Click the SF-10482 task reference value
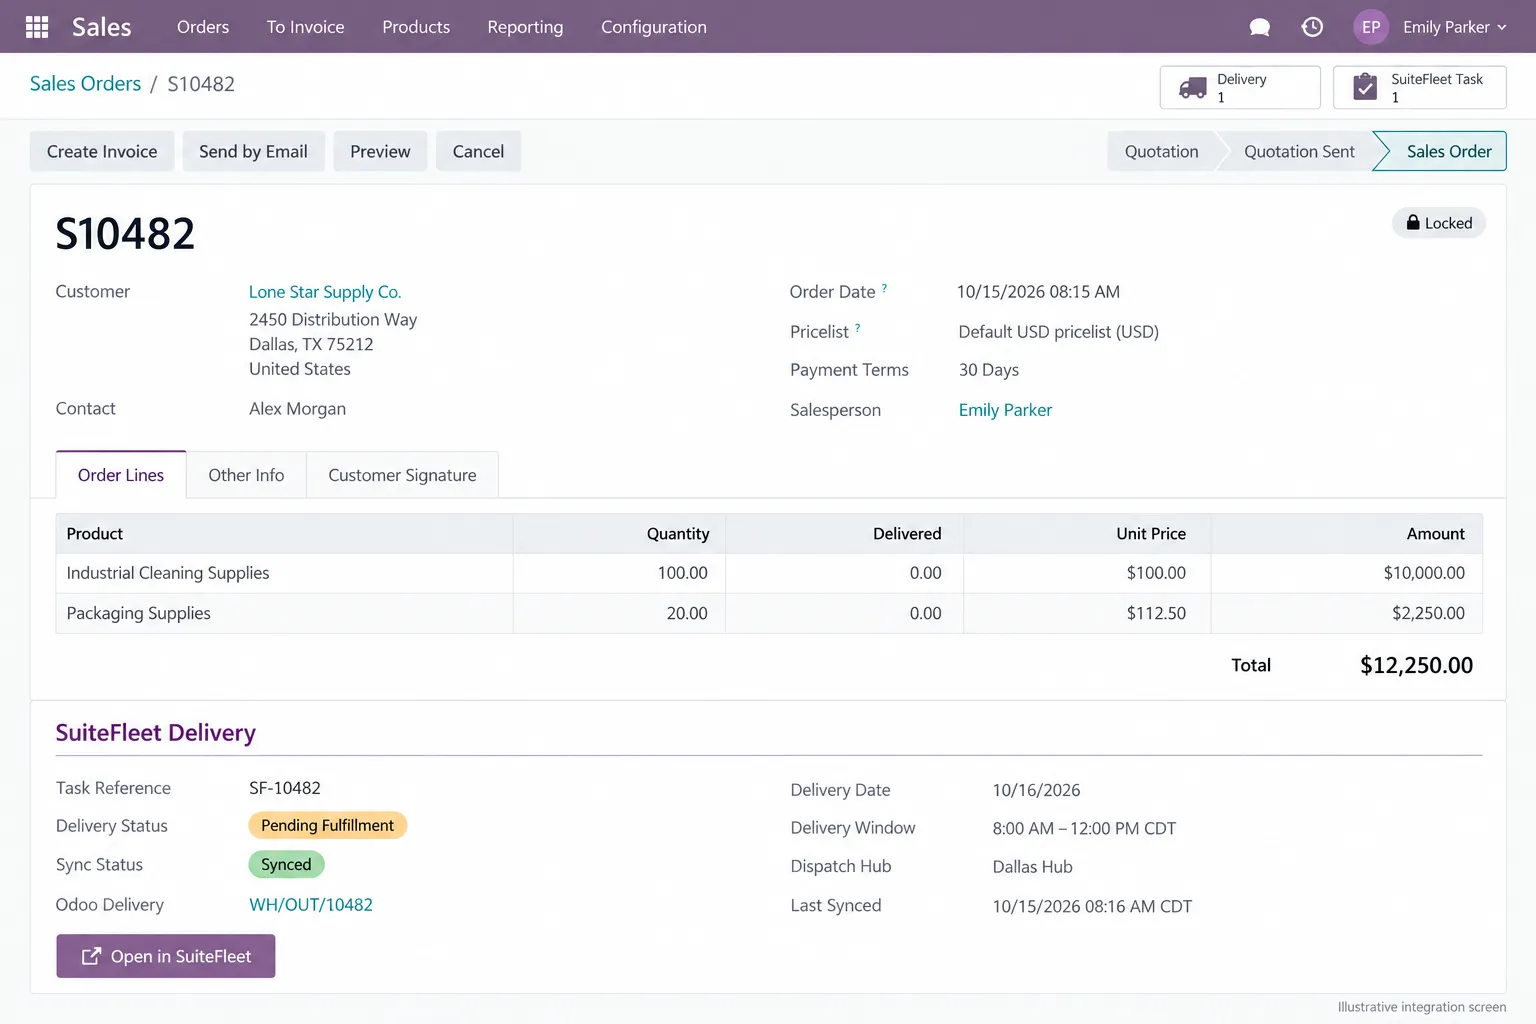 coord(285,788)
